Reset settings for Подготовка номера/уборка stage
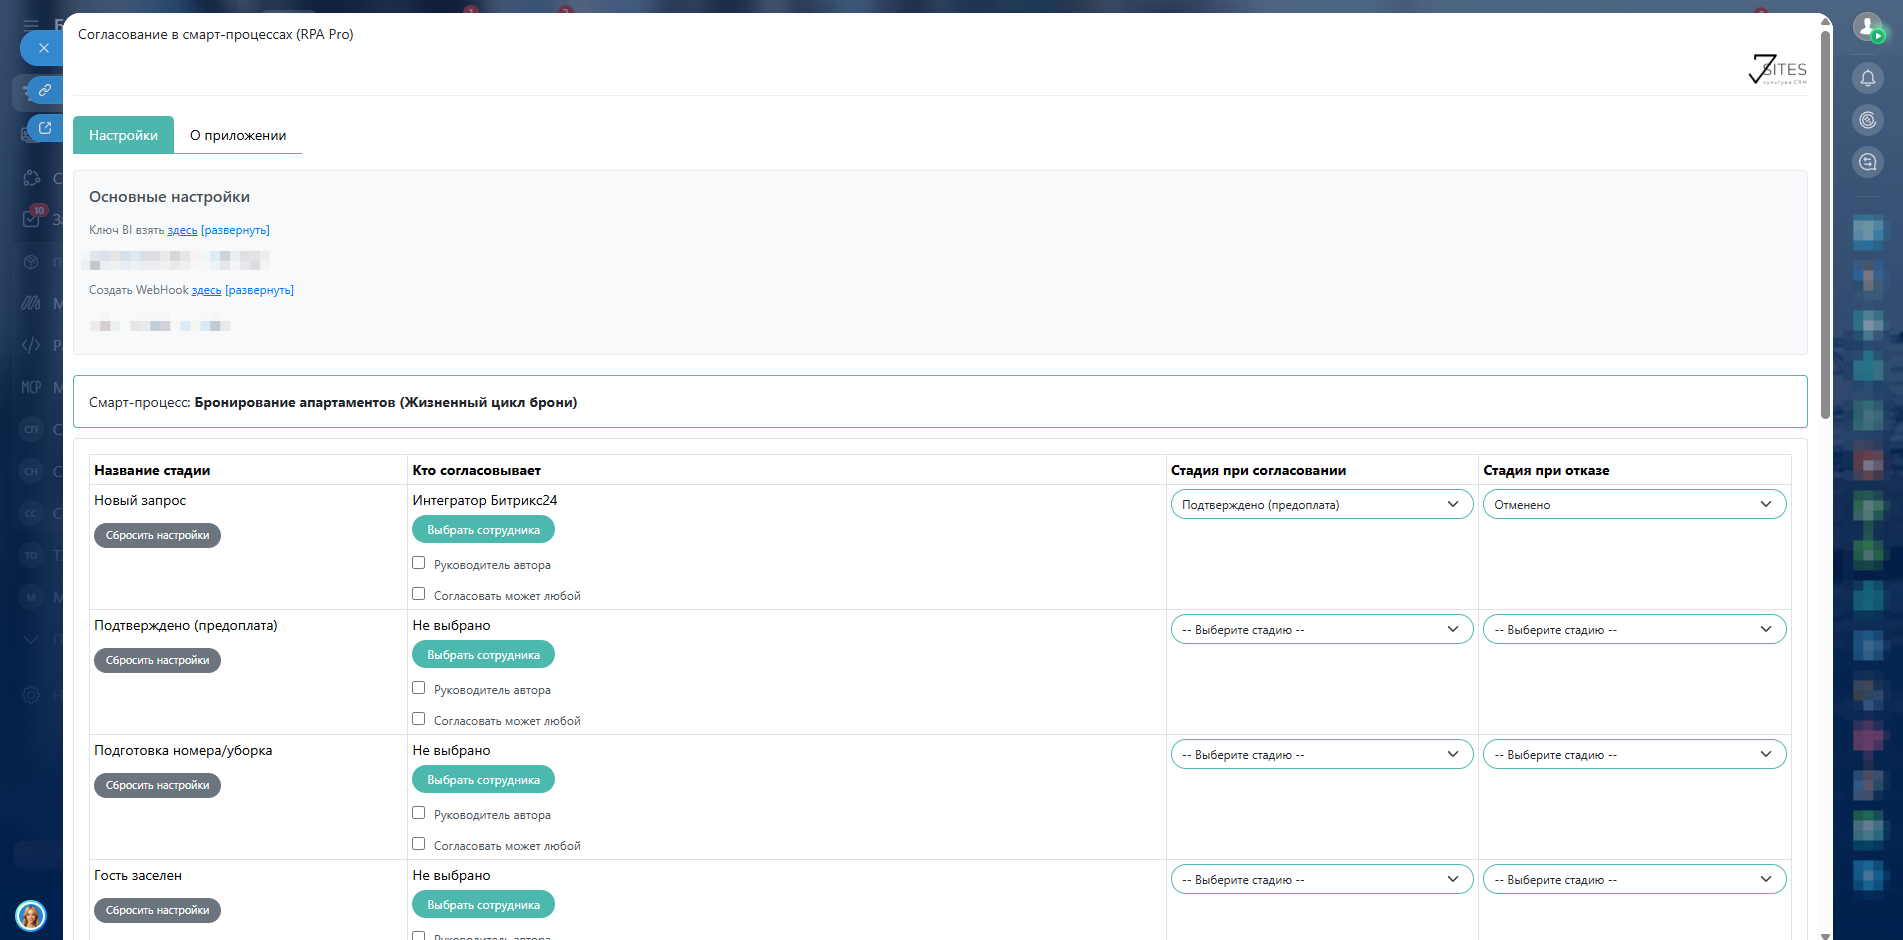1903x940 pixels. point(157,785)
